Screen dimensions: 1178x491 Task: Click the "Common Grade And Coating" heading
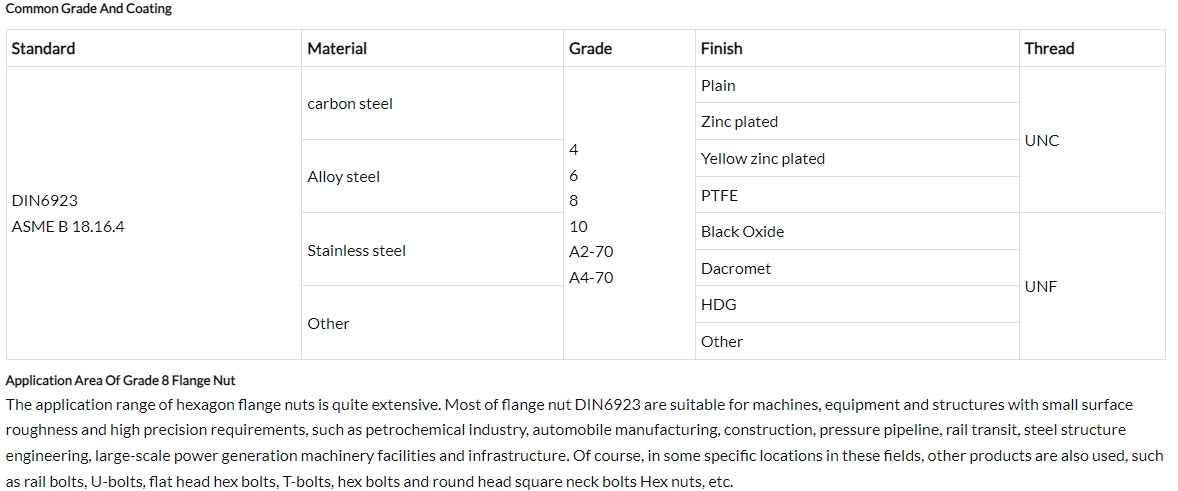tap(89, 9)
